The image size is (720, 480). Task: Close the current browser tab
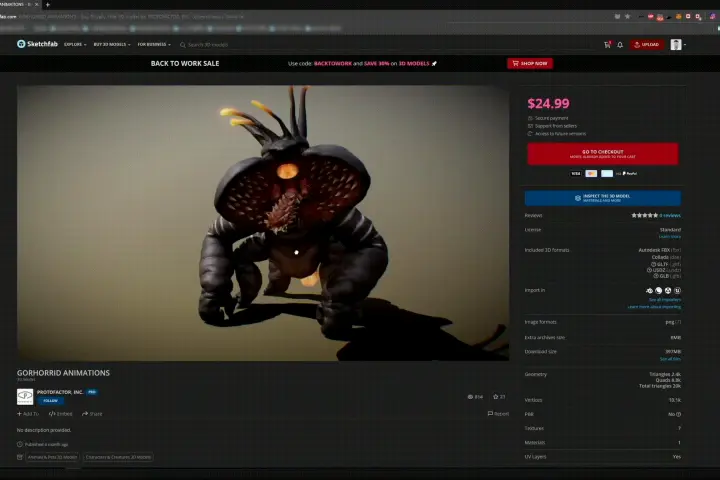37,5
